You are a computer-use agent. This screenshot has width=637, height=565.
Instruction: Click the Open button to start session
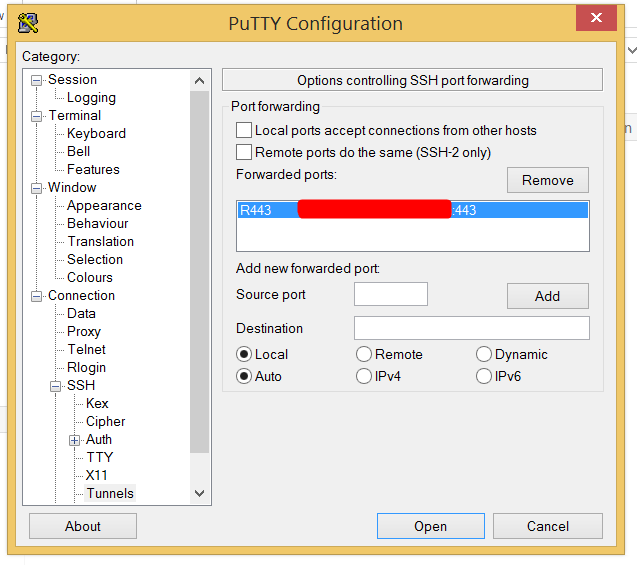430,526
